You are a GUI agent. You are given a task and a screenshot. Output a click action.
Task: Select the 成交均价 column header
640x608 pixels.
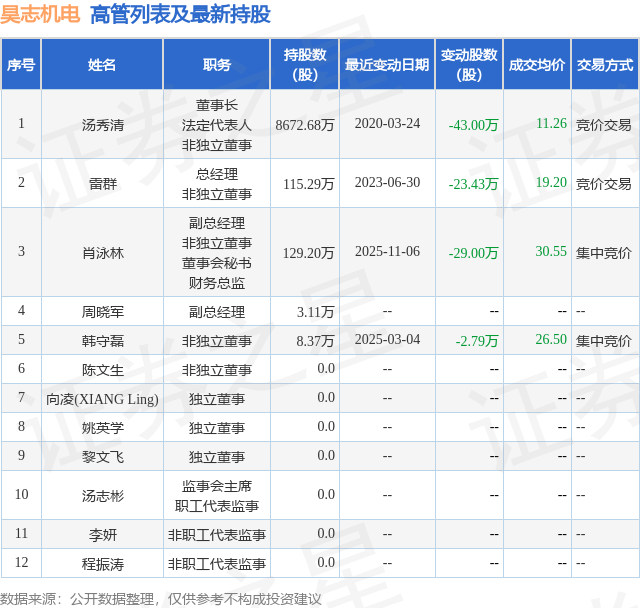pyautogui.click(x=537, y=64)
